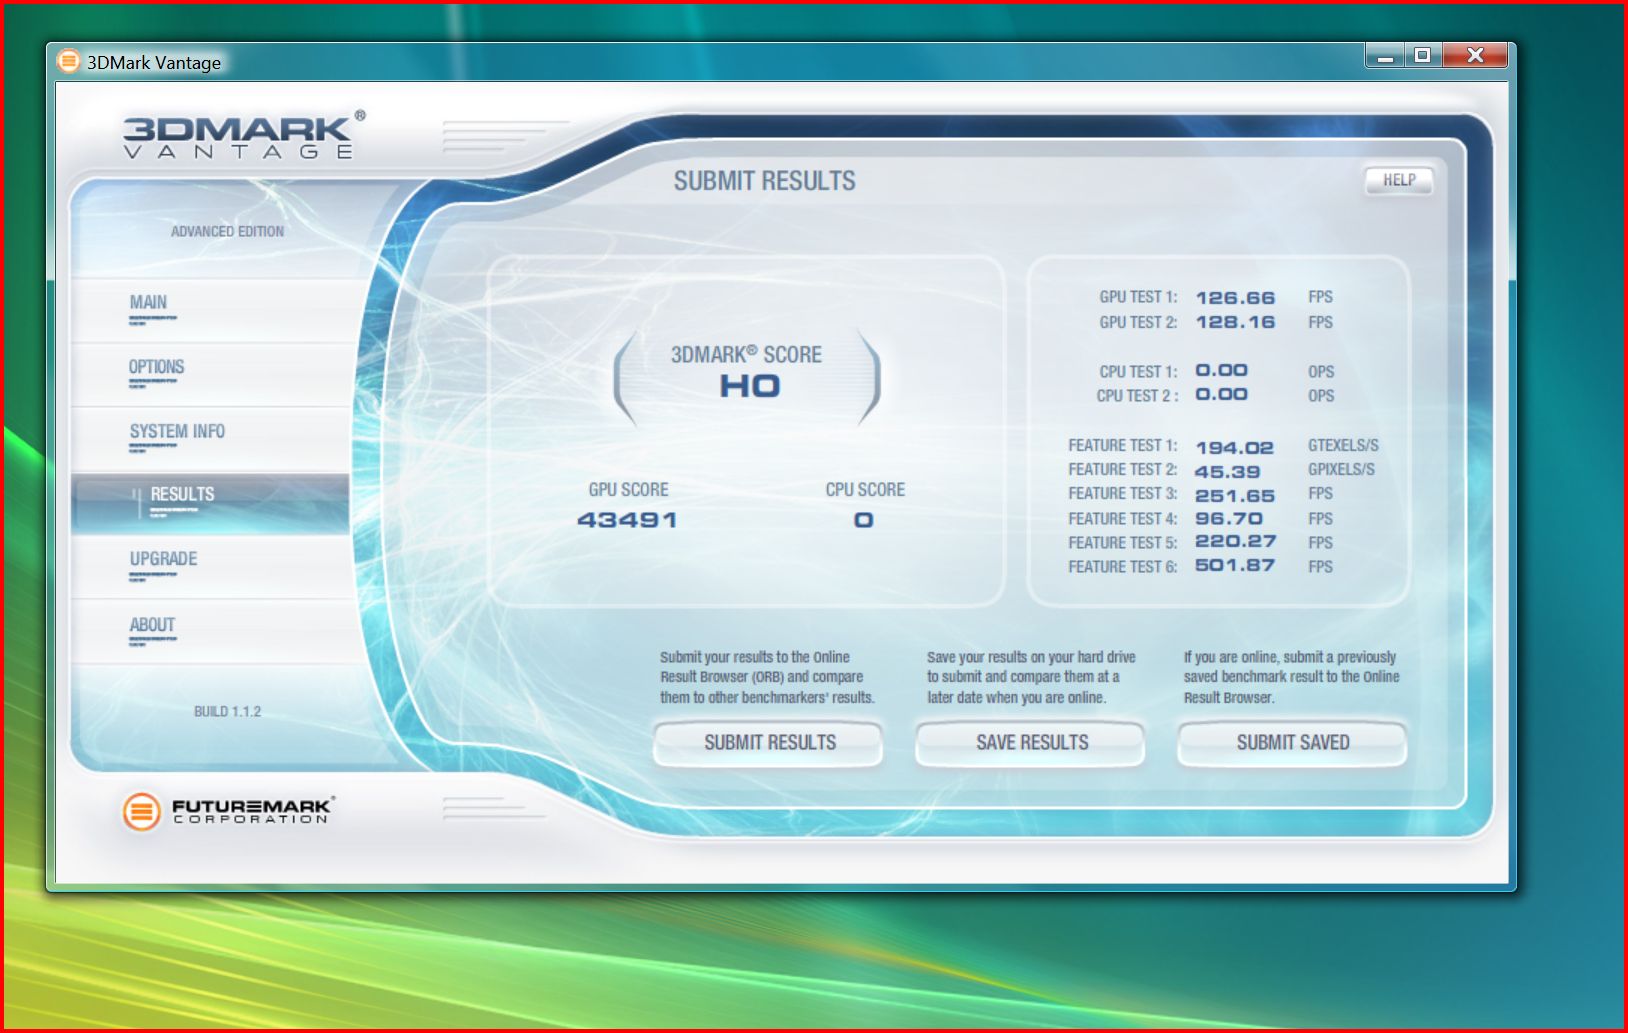Click the CPU TEST 2 : label
The width and height of the screenshot is (1628, 1033).
click(x=1137, y=396)
